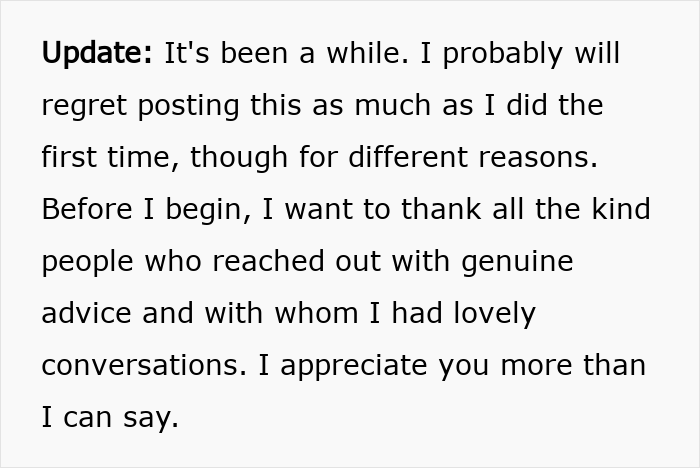Click the word 'Before' starting the sentence
Screen dimensions: 700x468
pyautogui.click(x=83, y=210)
